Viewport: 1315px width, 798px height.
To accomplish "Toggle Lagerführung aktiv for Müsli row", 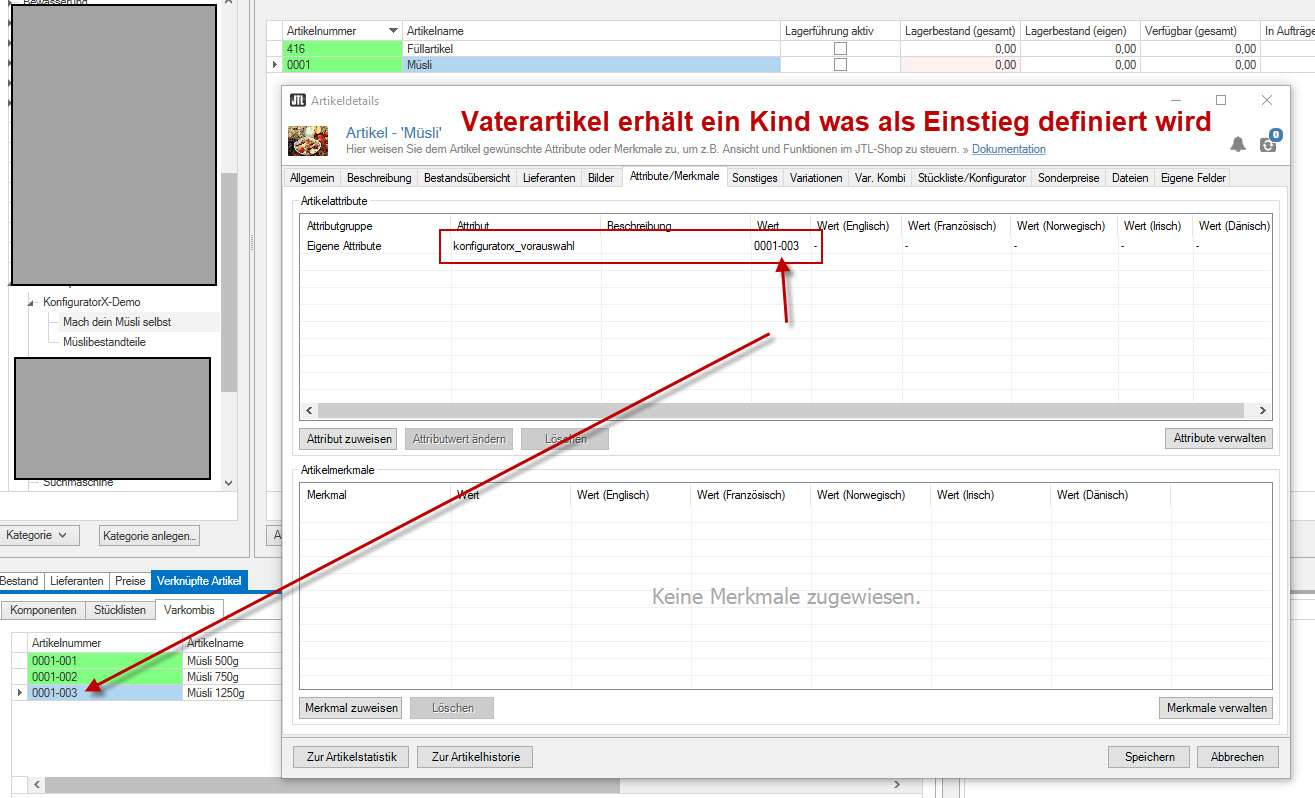I will coord(840,64).
